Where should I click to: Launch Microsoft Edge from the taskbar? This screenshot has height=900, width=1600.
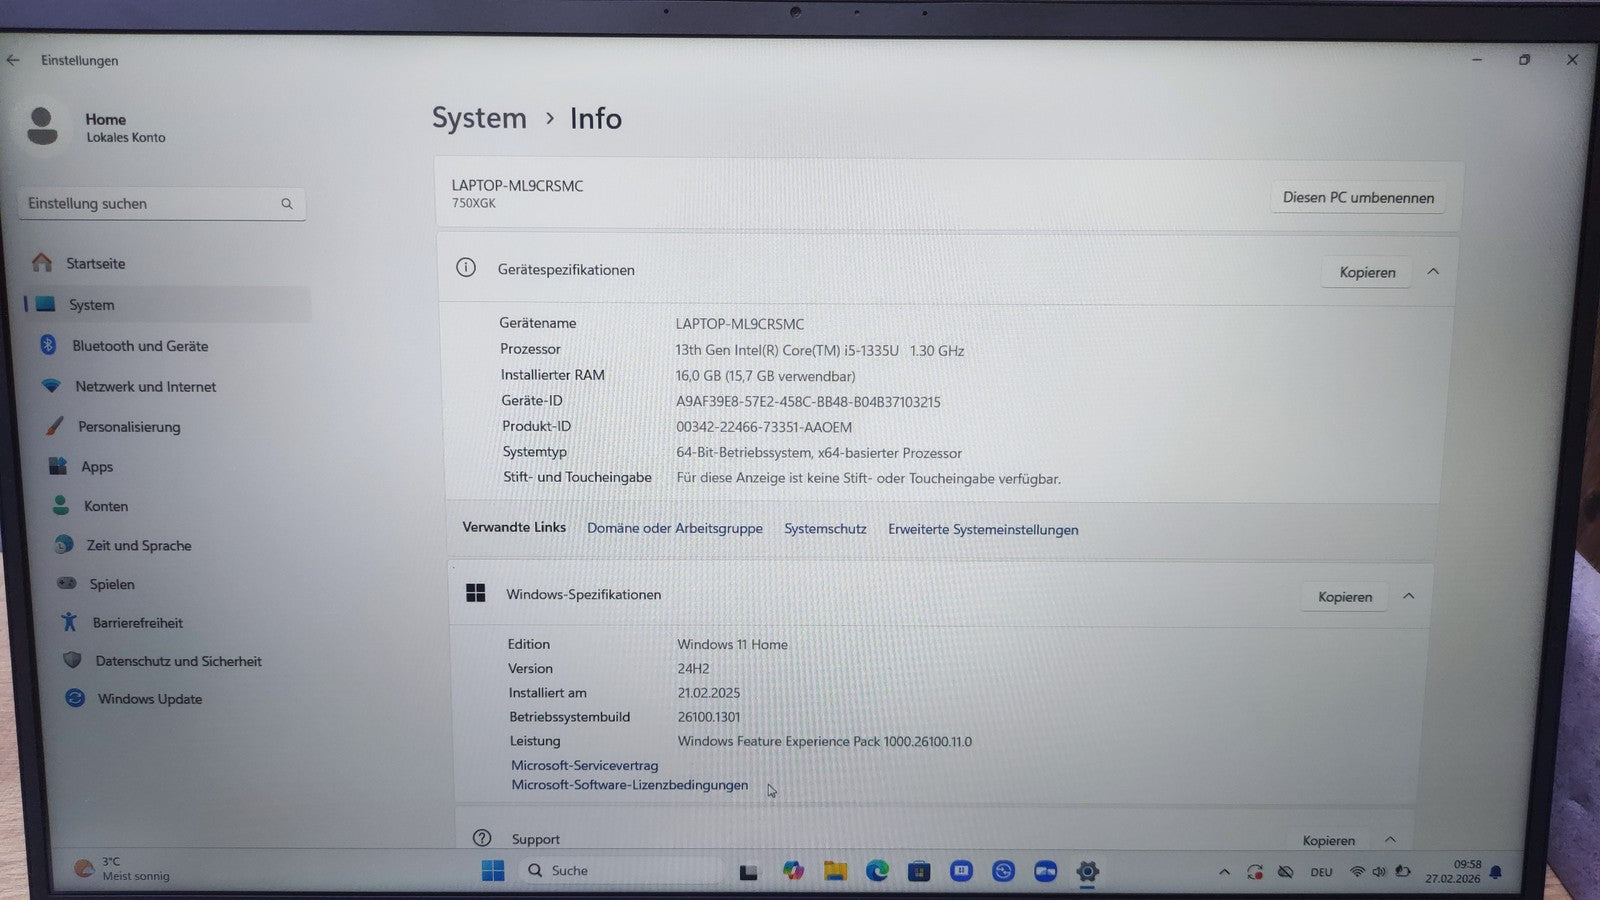click(x=877, y=871)
